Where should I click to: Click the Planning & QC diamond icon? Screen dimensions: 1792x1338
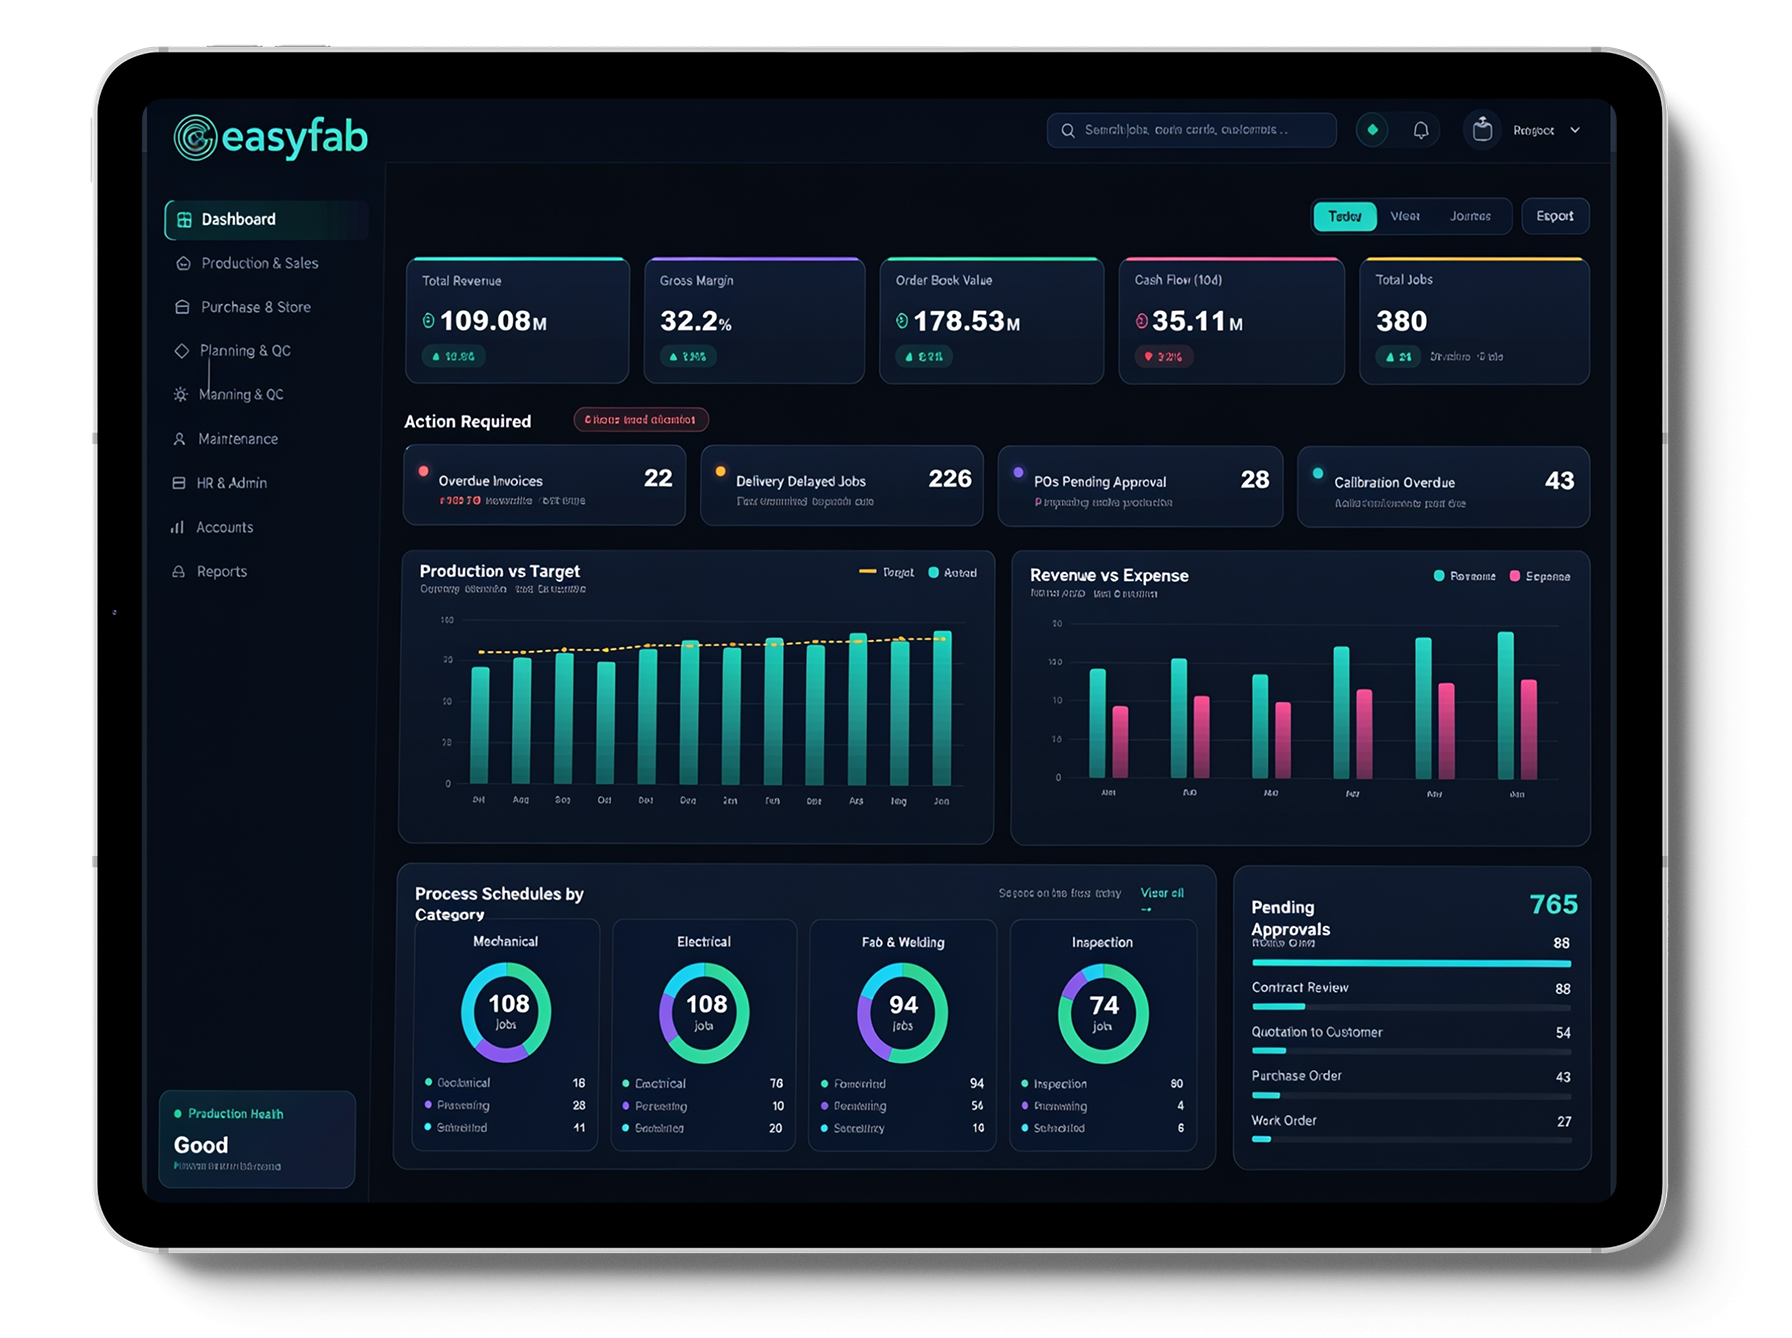(x=181, y=351)
